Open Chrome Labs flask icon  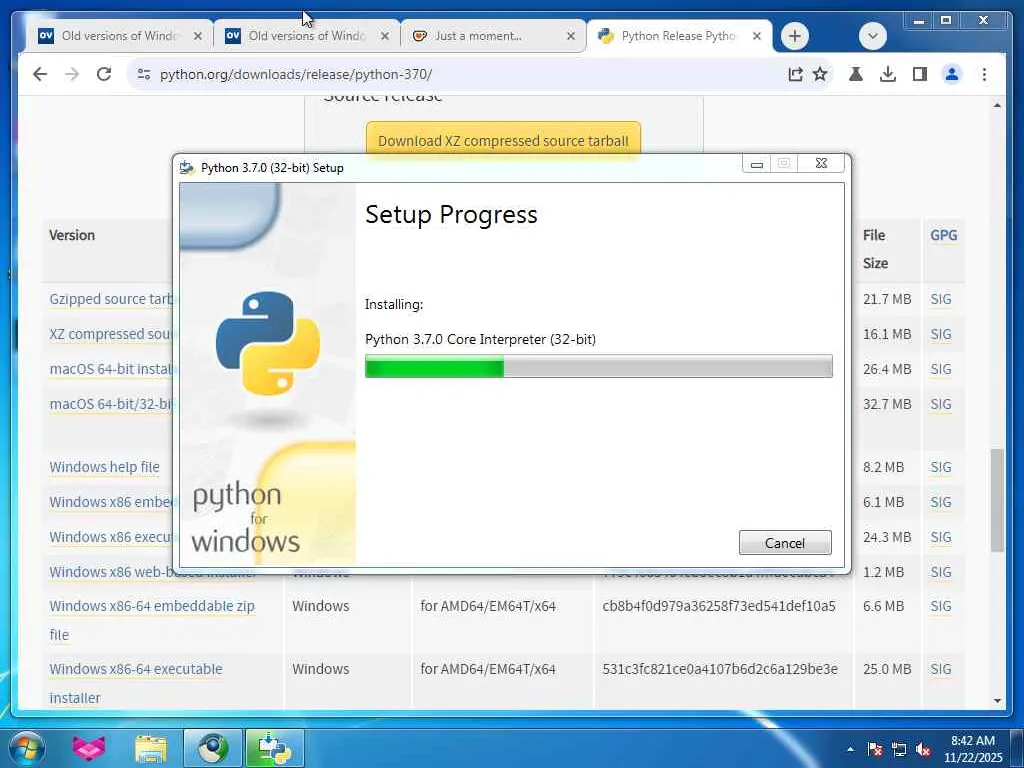pos(856,74)
